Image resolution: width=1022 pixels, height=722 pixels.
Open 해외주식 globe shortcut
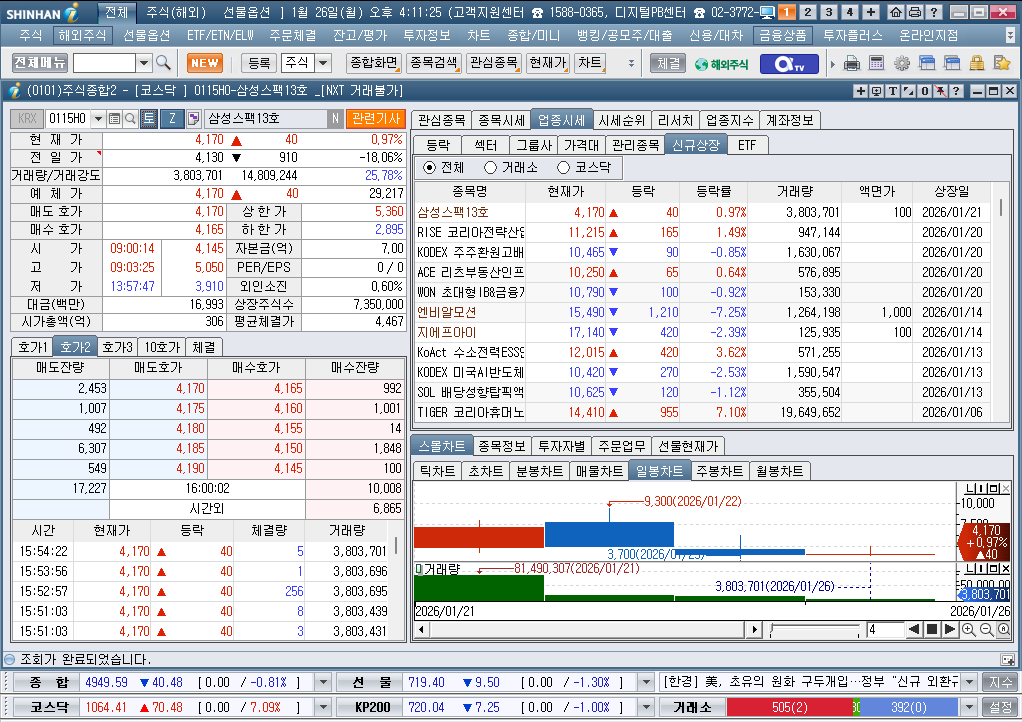coord(722,64)
